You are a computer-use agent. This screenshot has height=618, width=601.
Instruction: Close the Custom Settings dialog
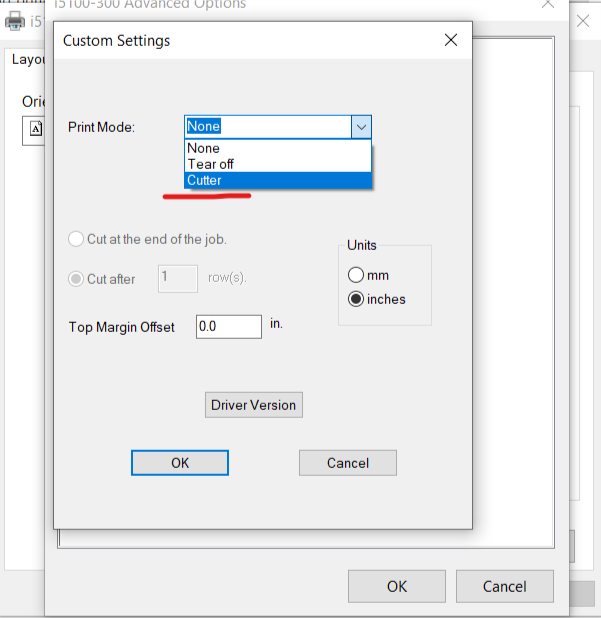click(x=451, y=40)
